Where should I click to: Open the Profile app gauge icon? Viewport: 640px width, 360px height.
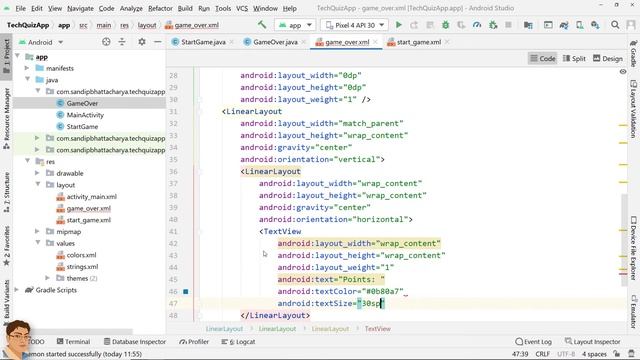(477, 25)
